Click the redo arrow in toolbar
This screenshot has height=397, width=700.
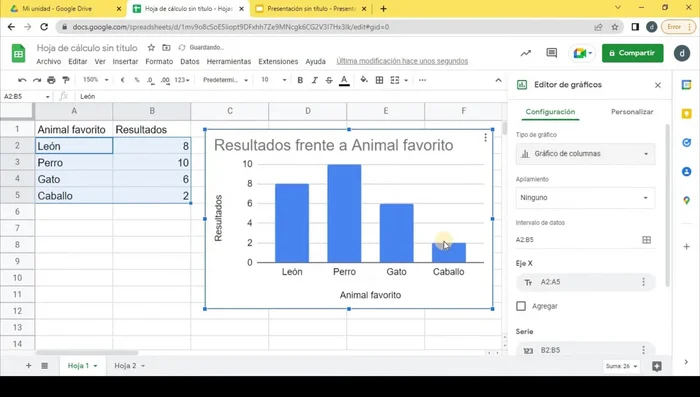click(37, 80)
